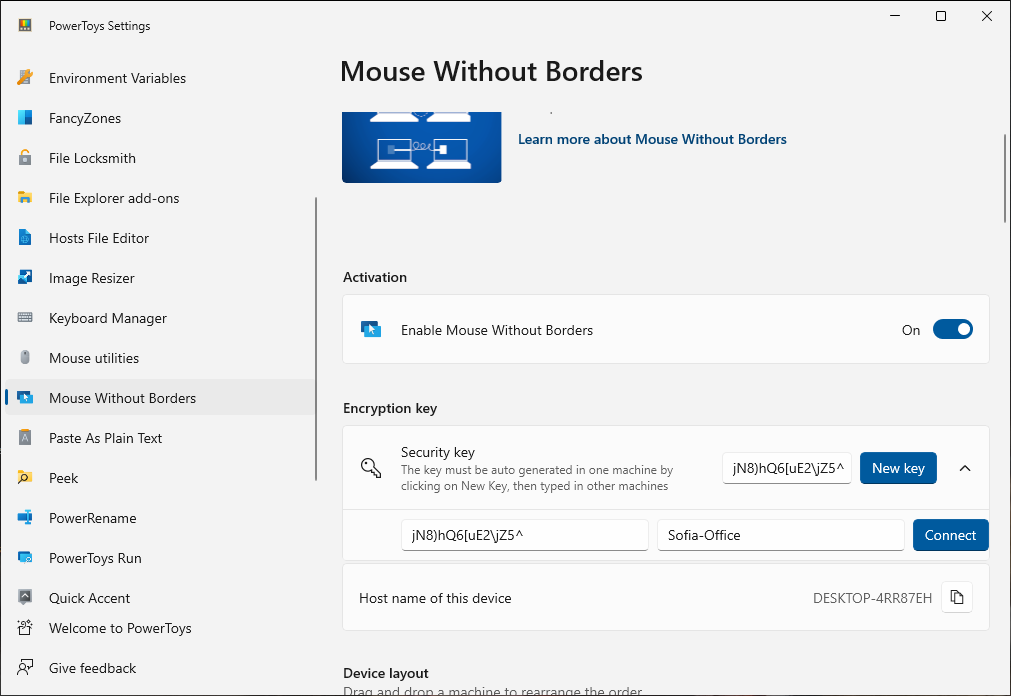The image size is (1011, 696).
Task: Select the FancyZones icon in the sidebar
Action: click(x=27, y=118)
